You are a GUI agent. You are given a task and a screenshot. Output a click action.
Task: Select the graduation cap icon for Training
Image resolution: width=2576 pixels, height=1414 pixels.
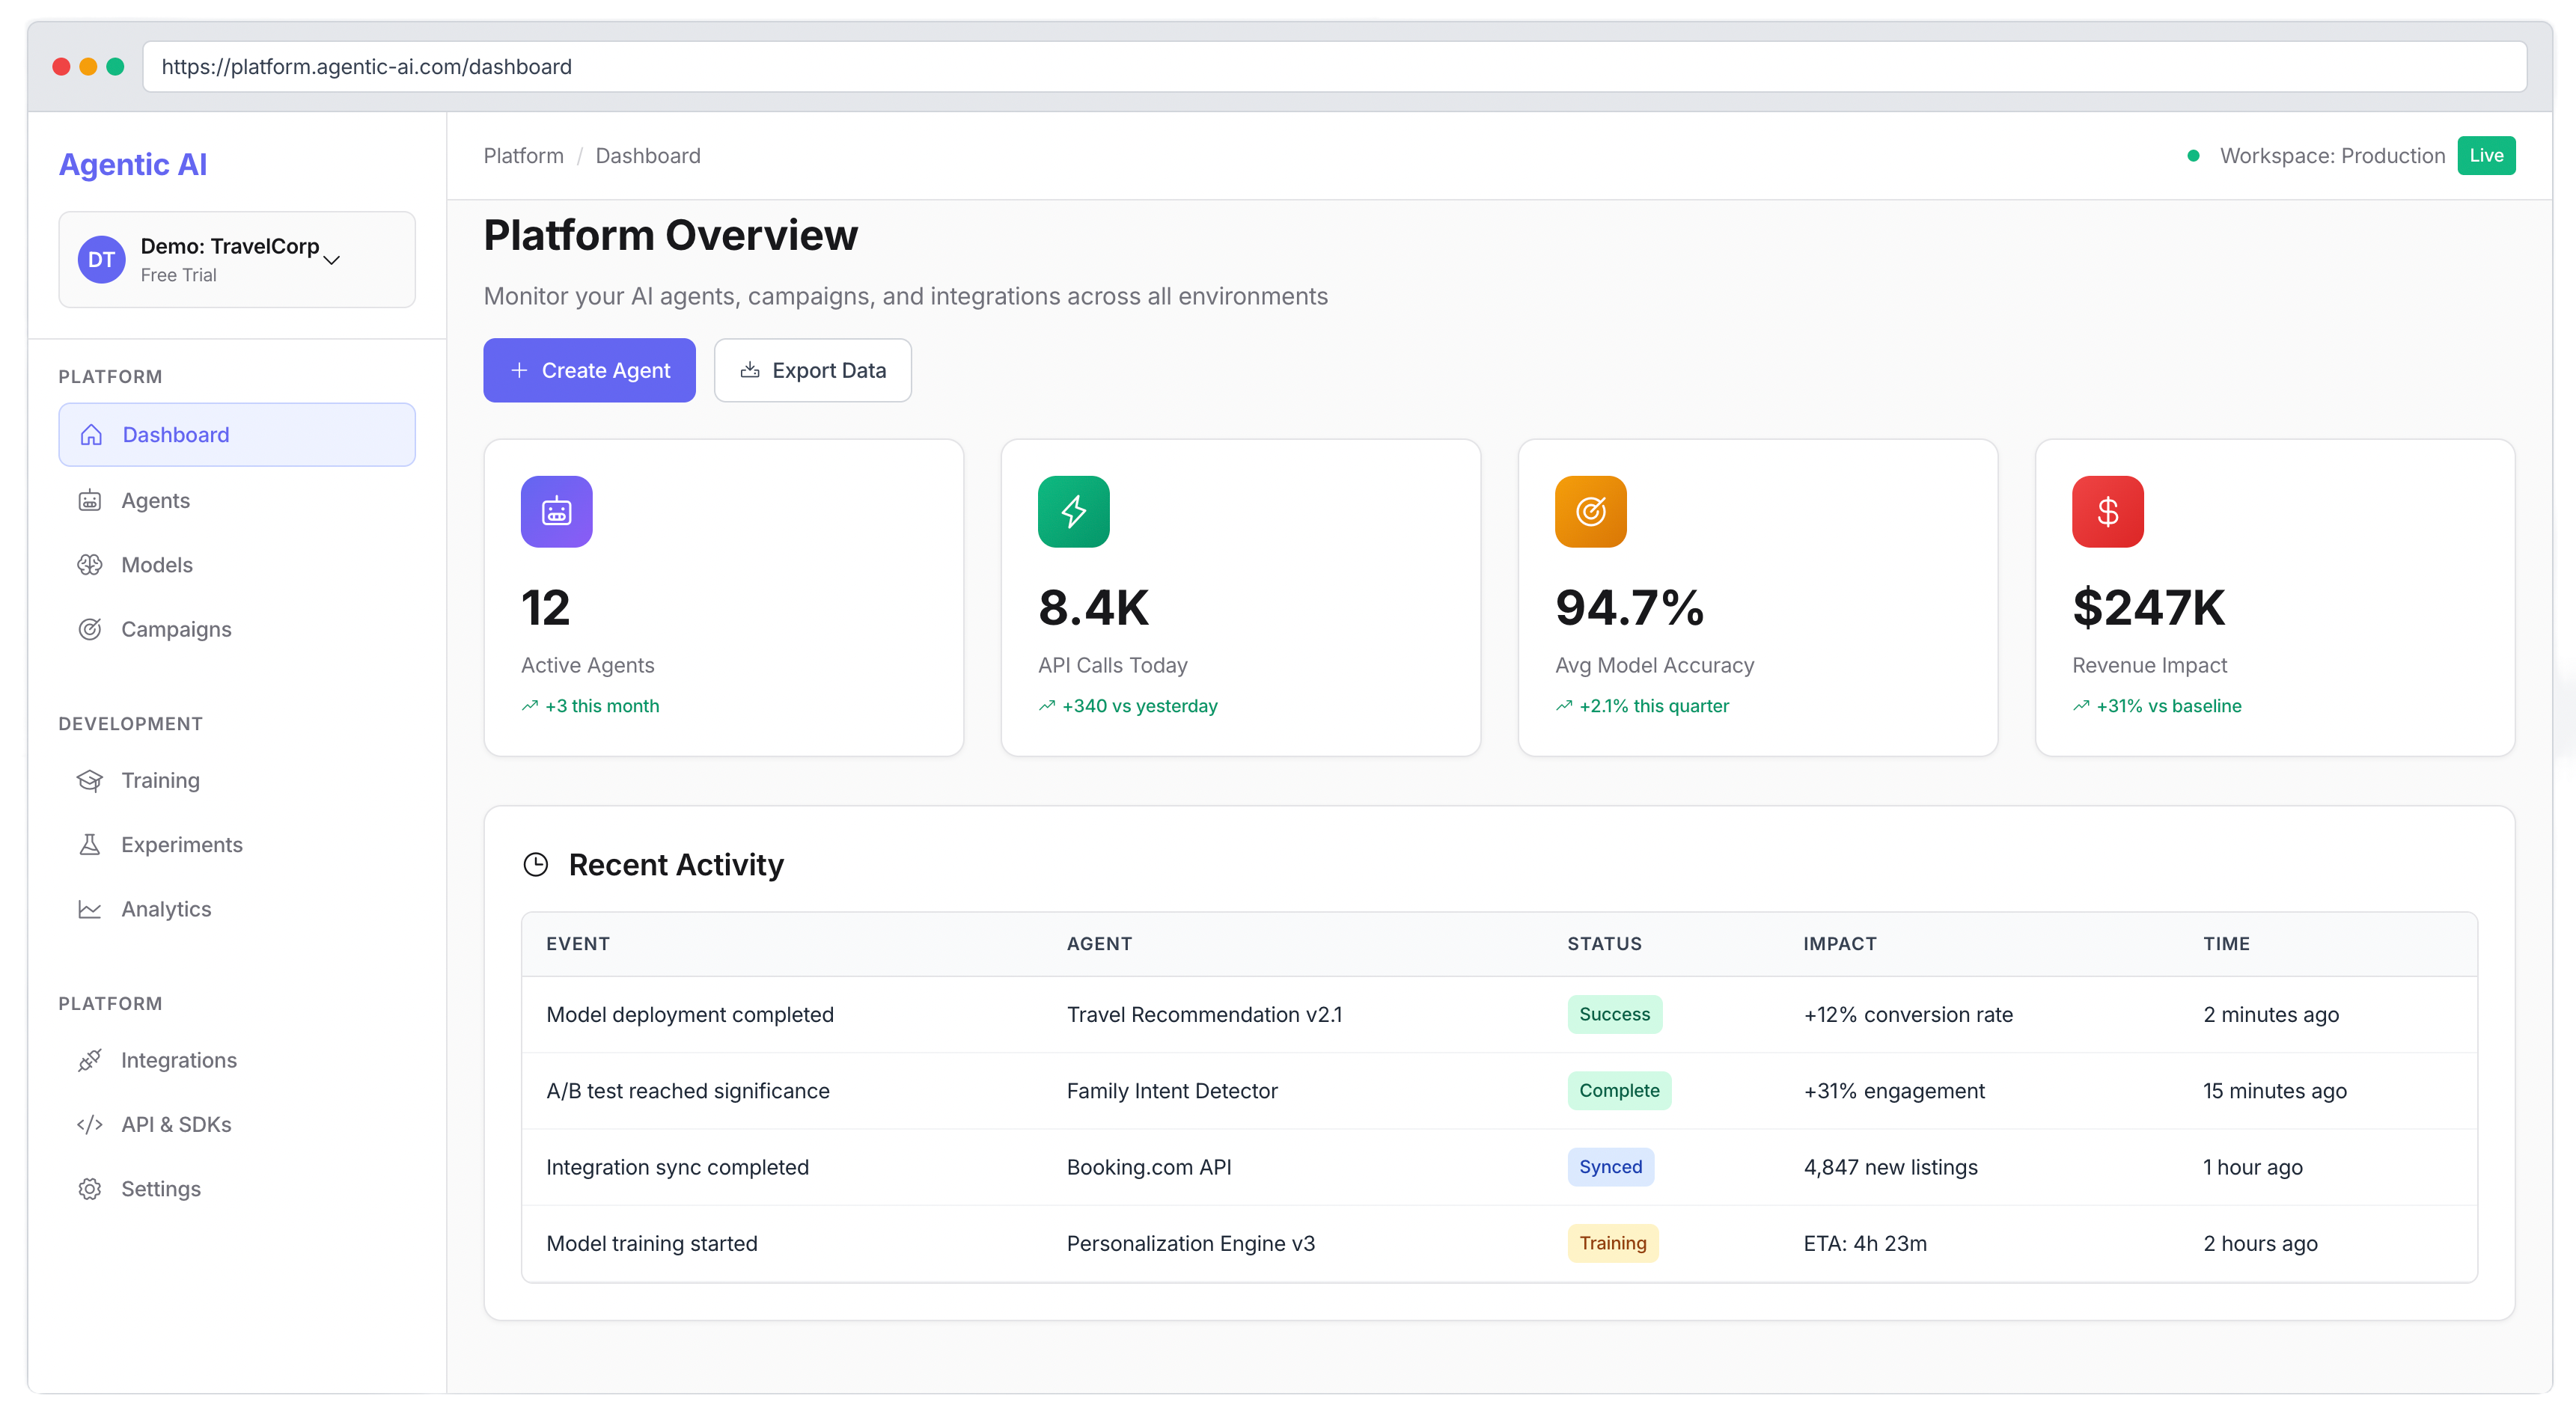click(90, 780)
